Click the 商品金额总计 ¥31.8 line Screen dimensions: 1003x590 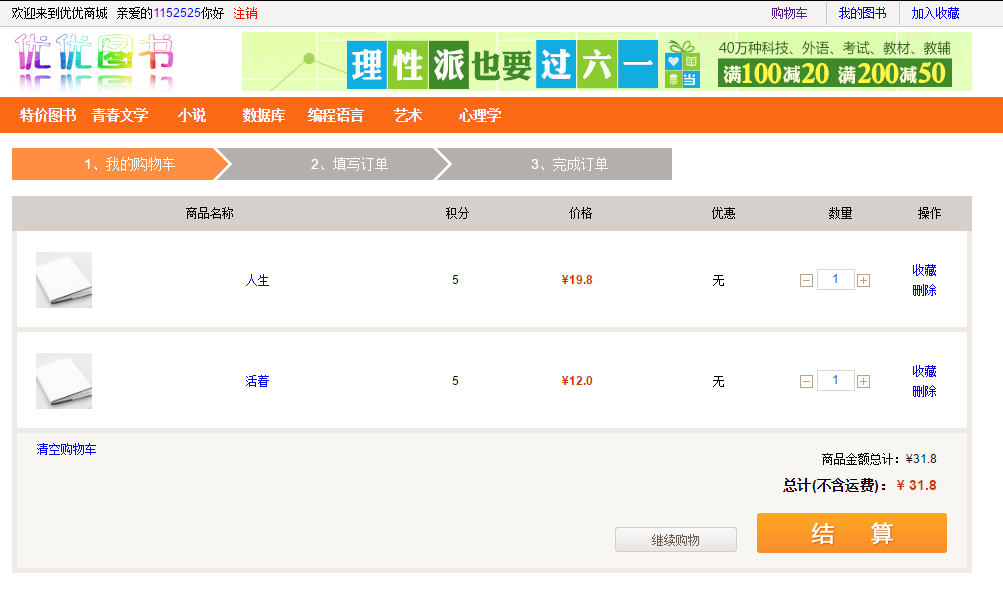pos(879,459)
